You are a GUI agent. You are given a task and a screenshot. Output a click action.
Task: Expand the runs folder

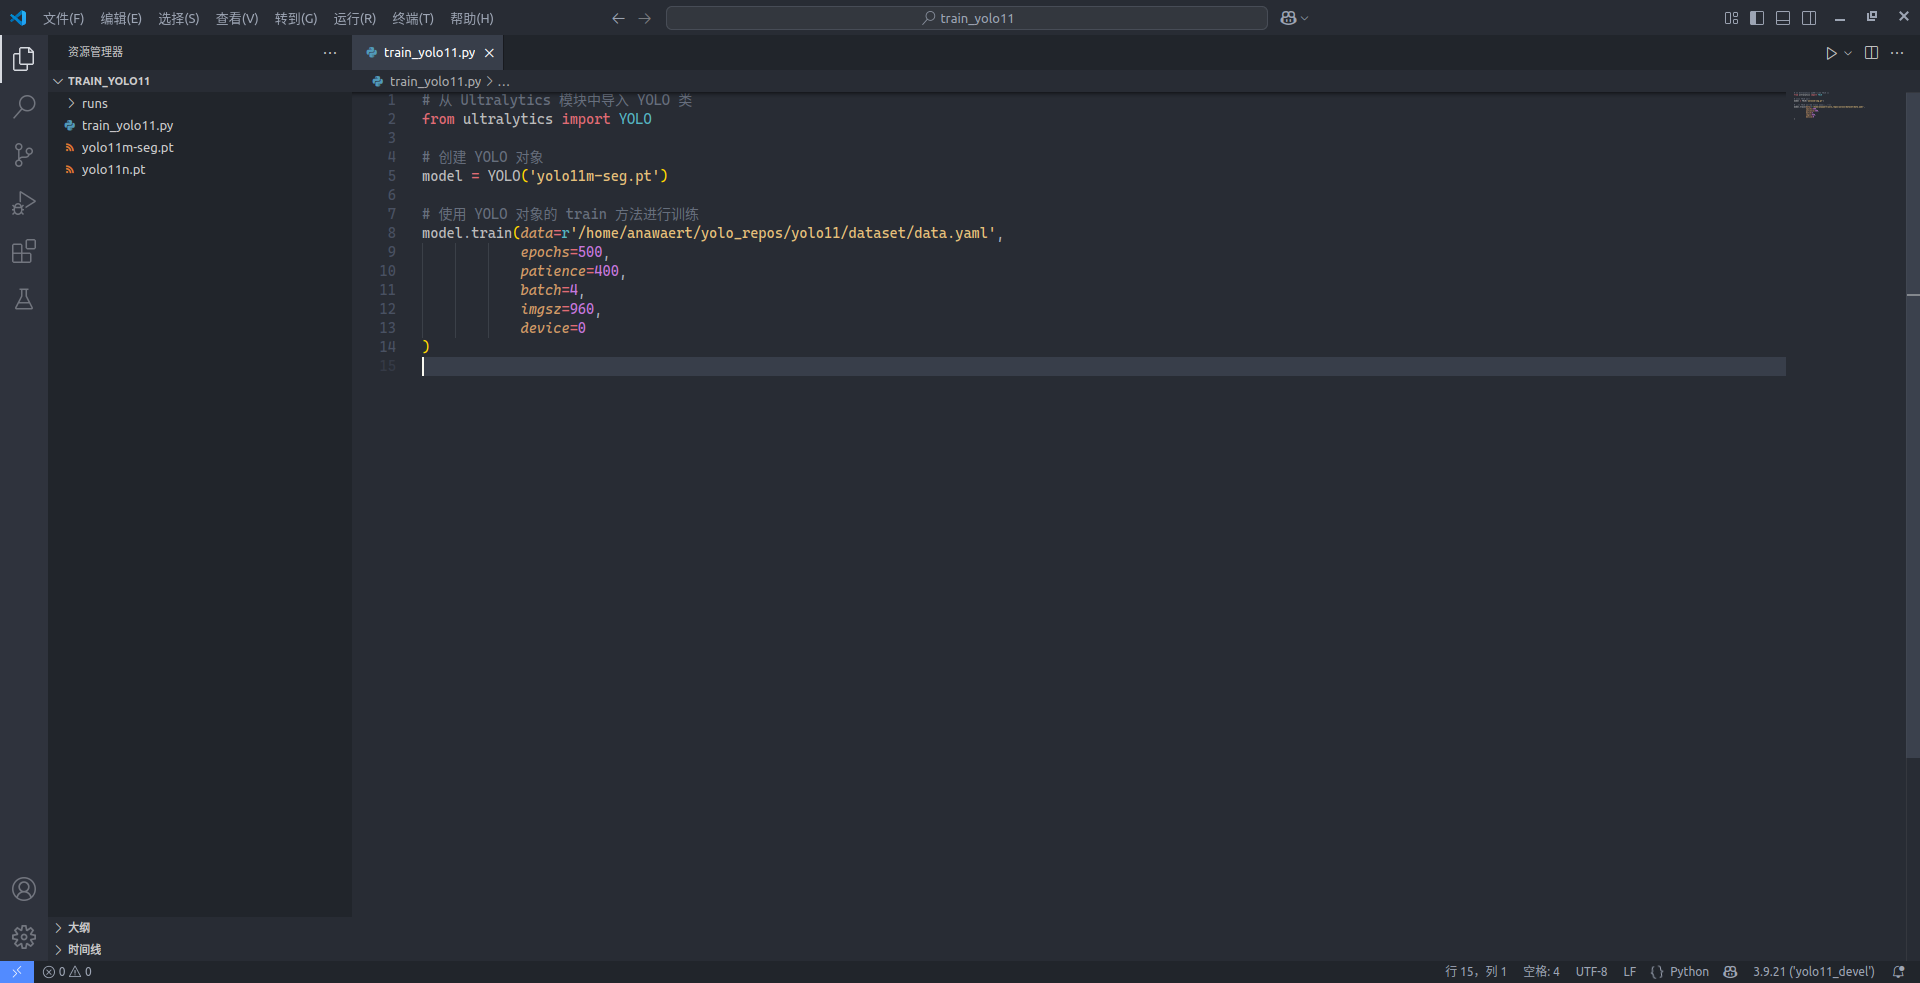pos(94,103)
